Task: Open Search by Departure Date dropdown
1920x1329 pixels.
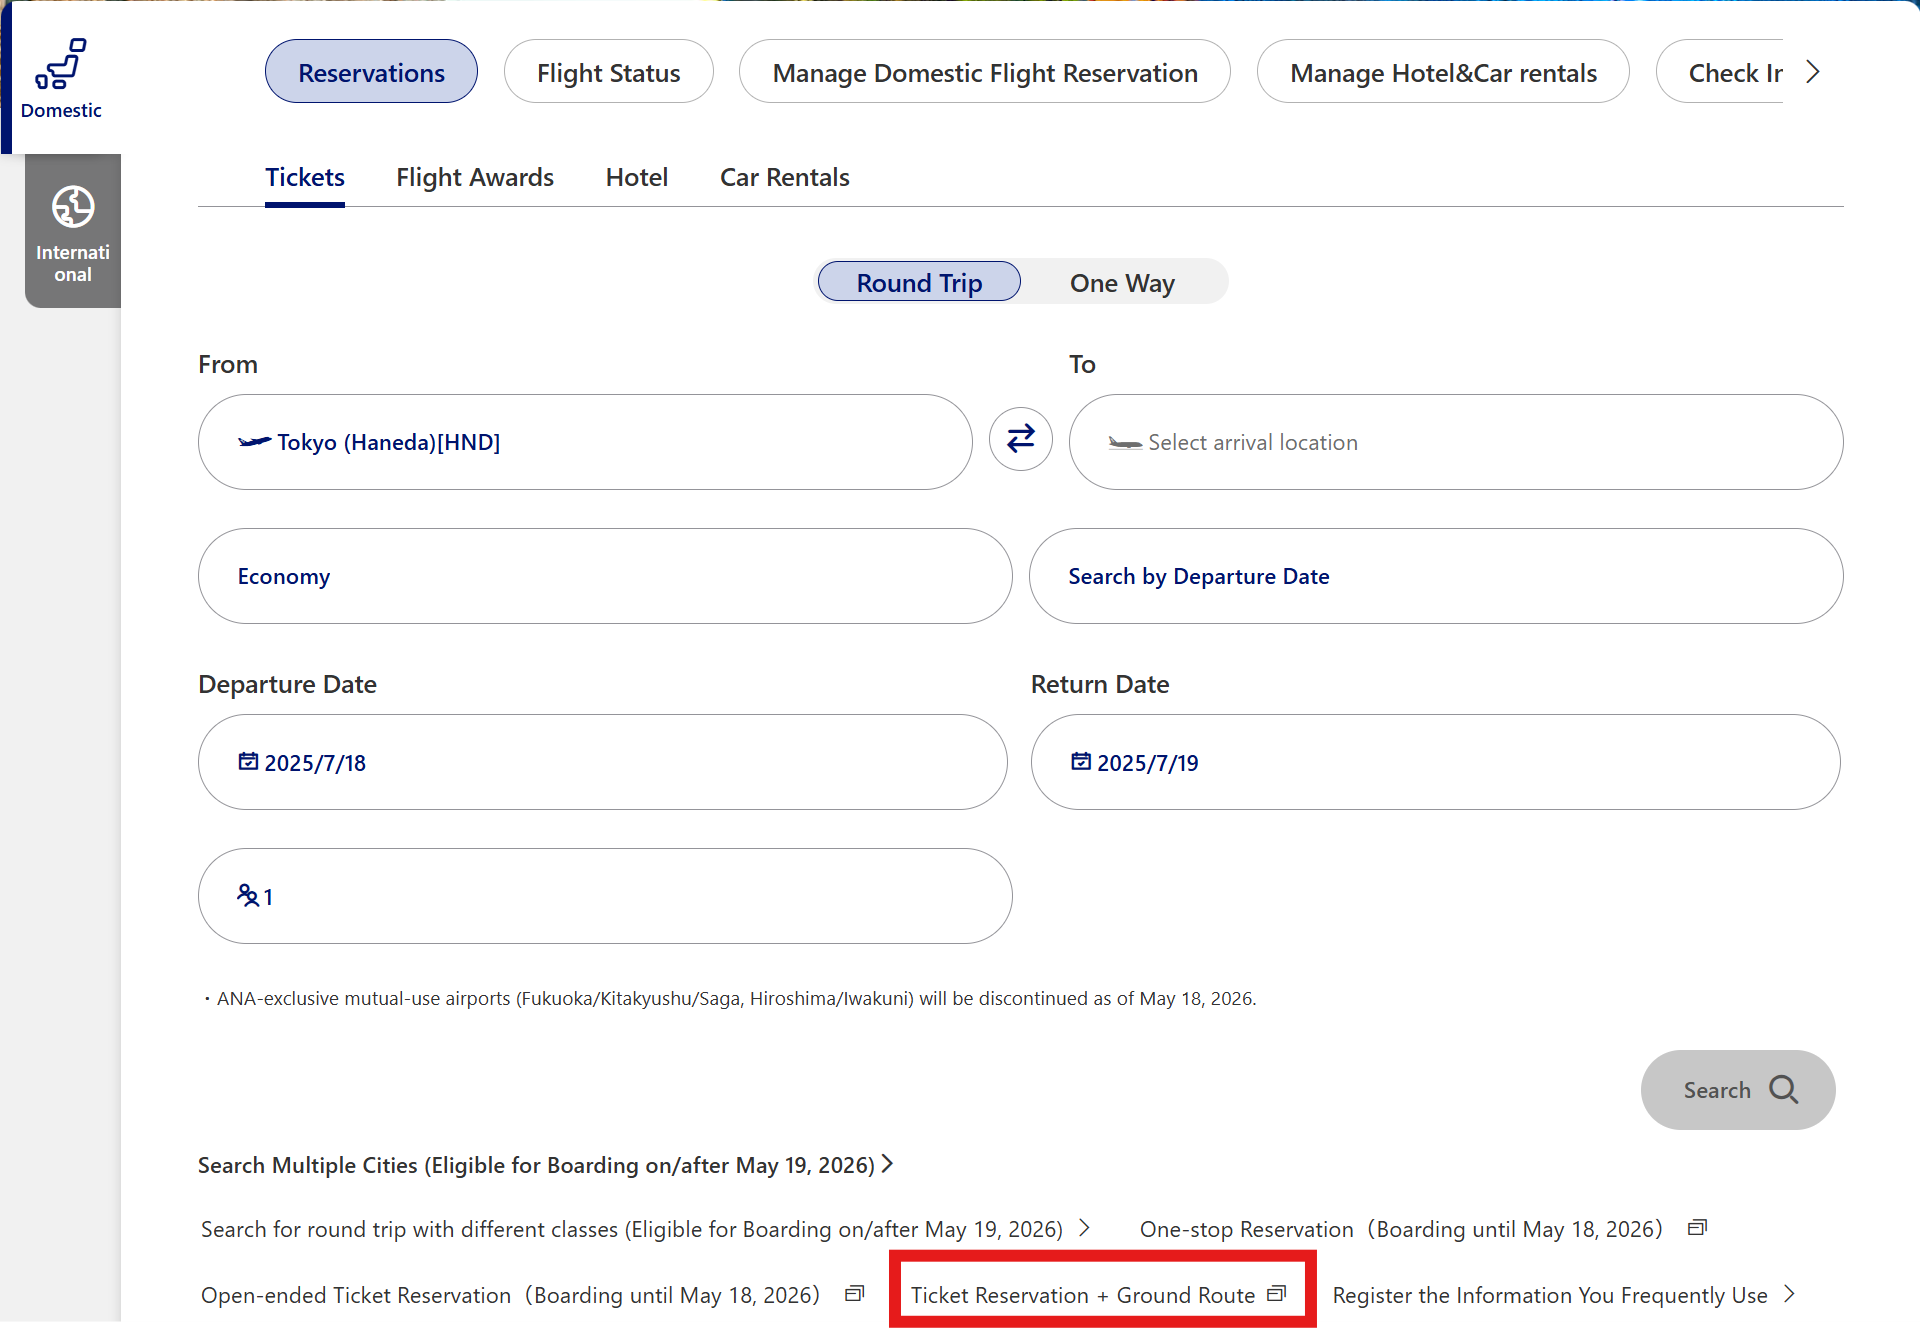Action: click(1435, 576)
